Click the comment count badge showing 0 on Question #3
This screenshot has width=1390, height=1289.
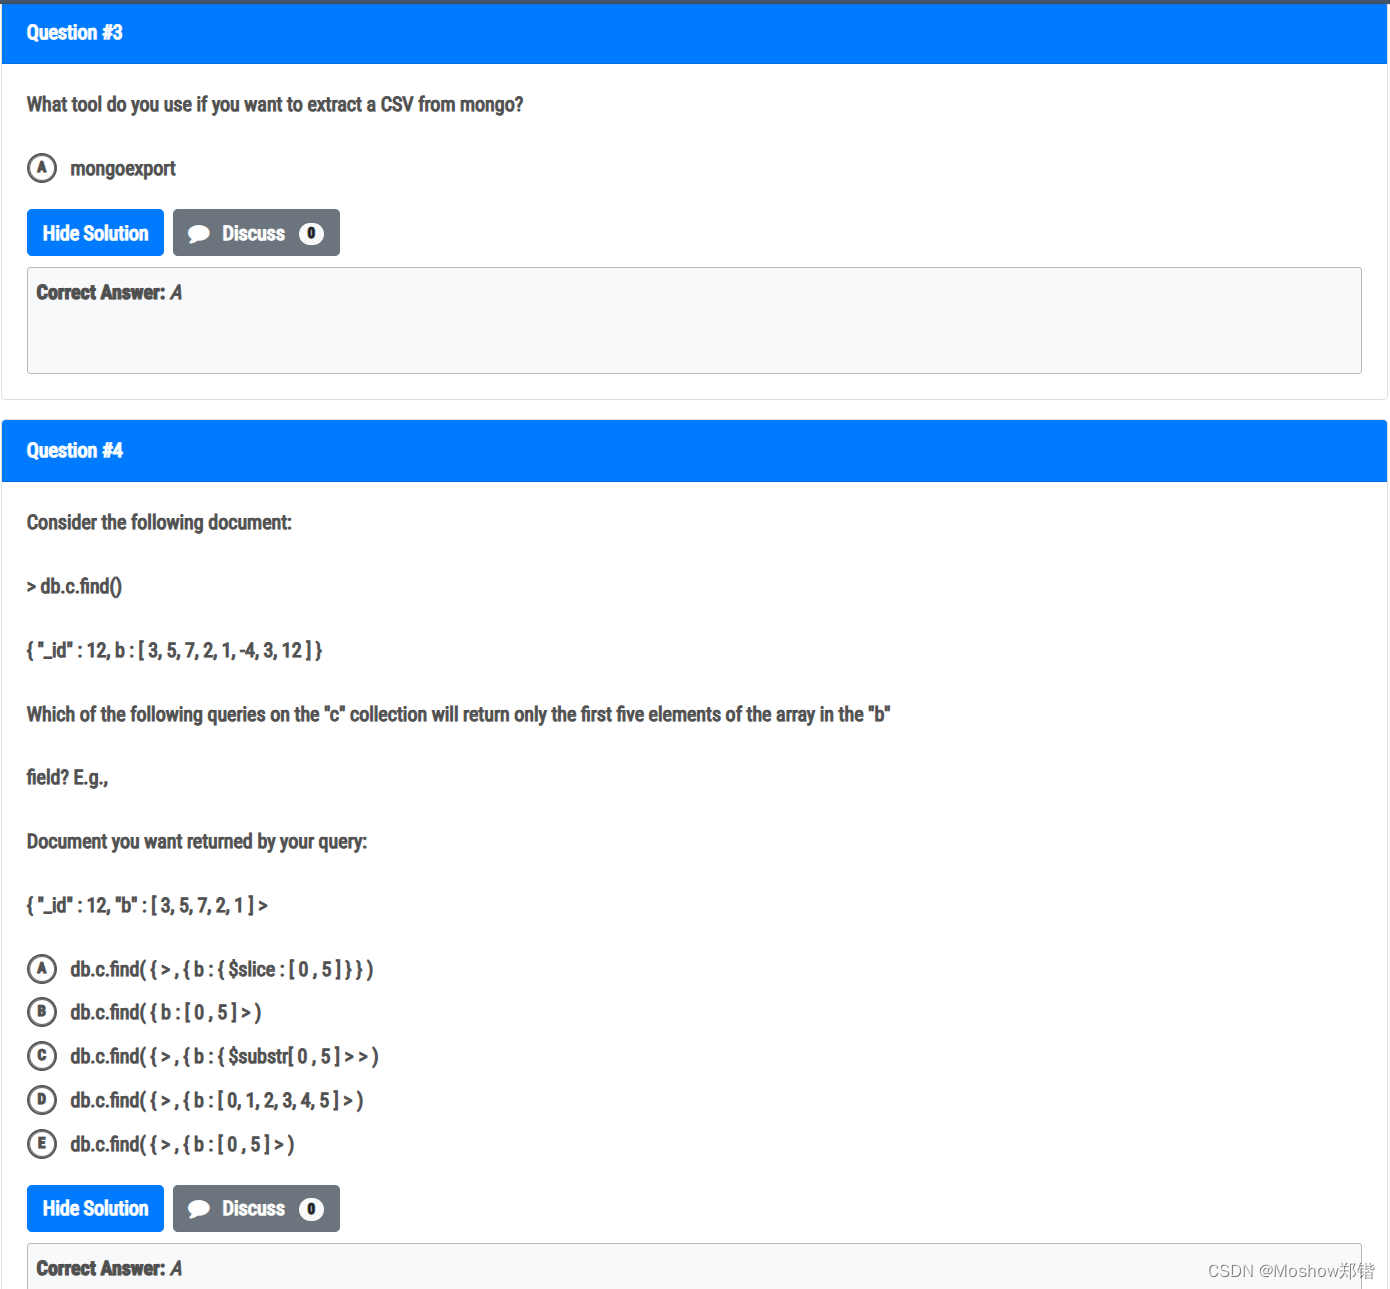click(311, 233)
